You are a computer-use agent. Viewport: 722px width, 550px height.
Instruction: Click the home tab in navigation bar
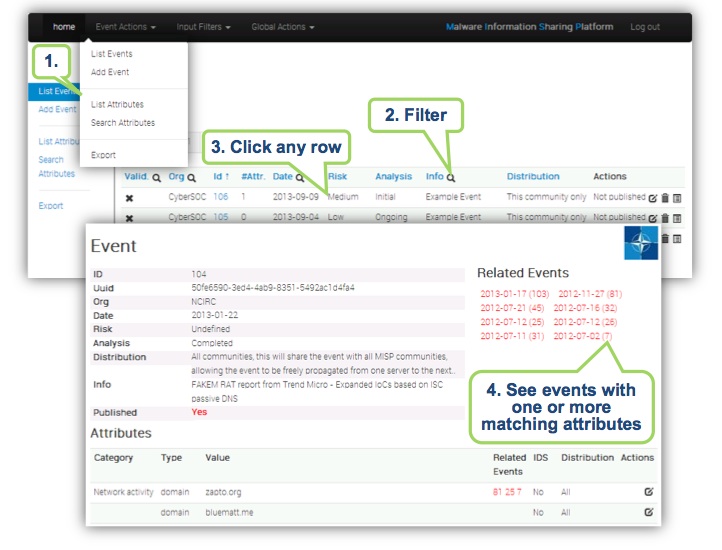tap(63, 27)
